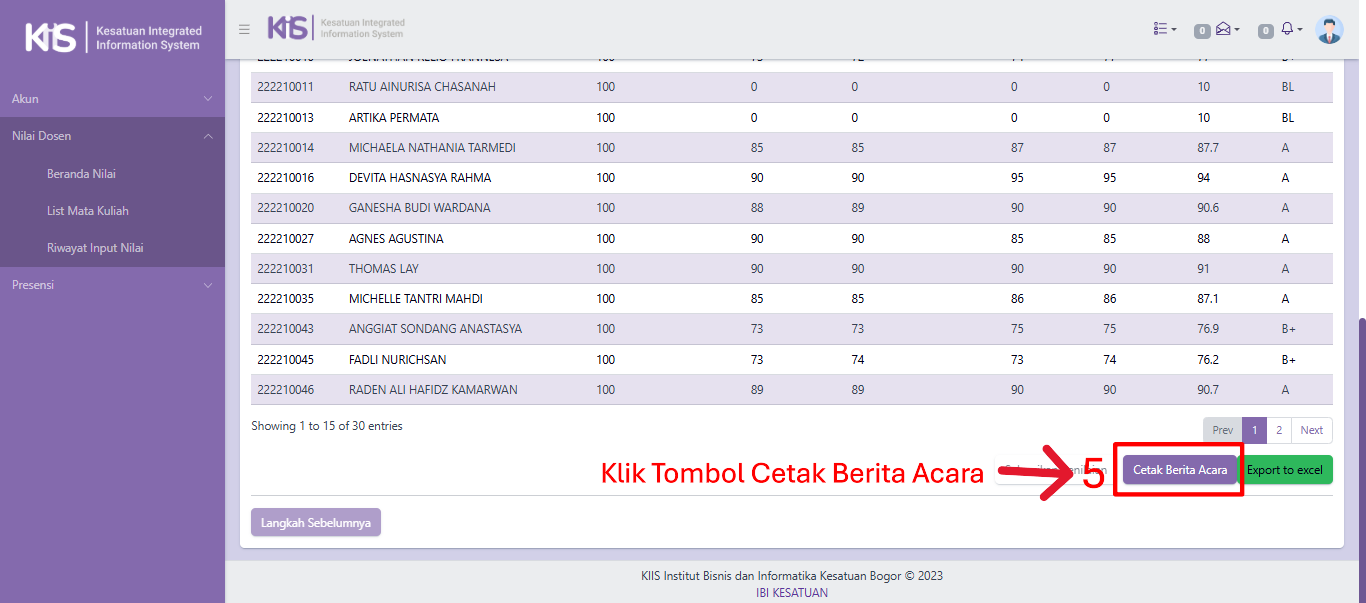Go to Riwayat Input Nilai
The width and height of the screenshot is (1366, 603).
click(95, 248)
